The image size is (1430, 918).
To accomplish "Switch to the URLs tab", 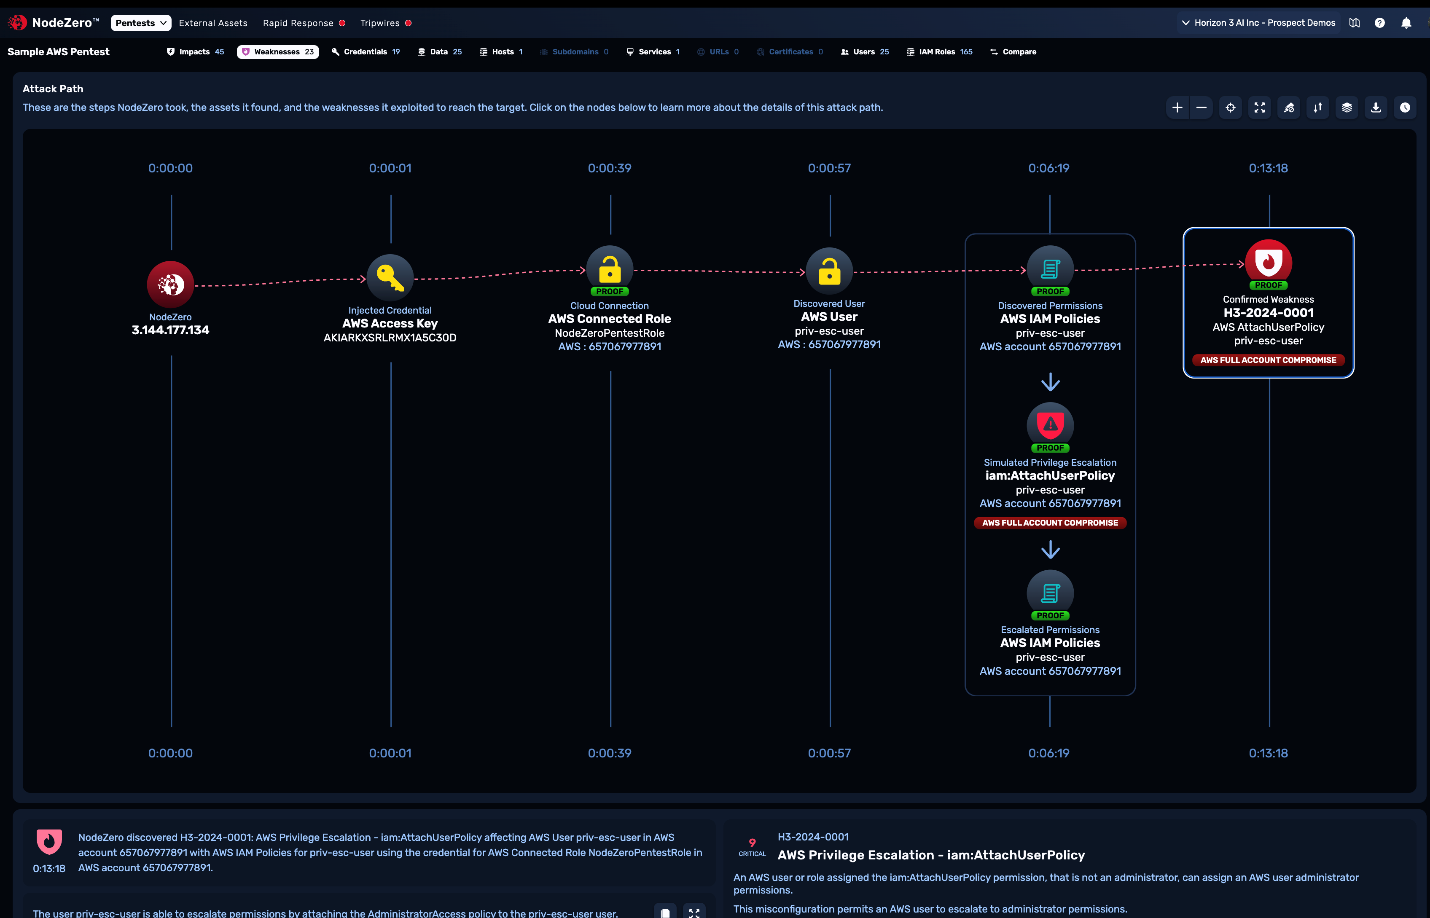I will 718,52.
